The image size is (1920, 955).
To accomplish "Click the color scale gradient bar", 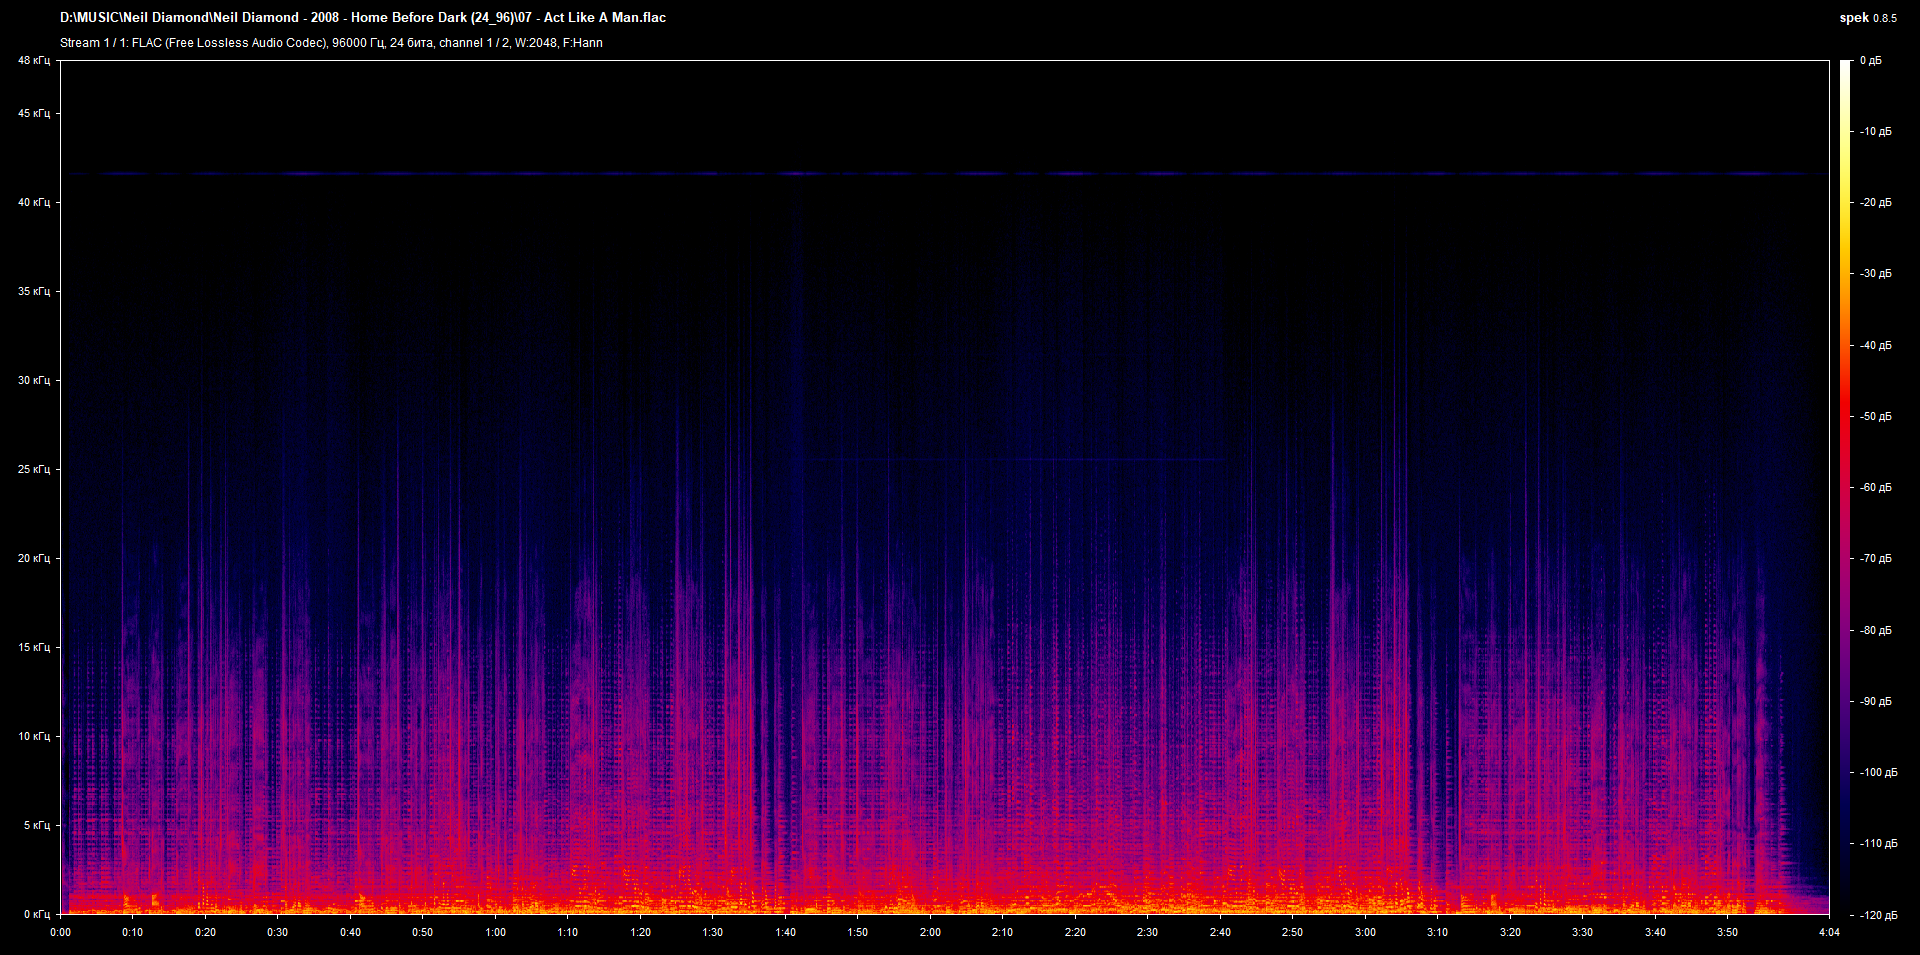I will tap(1845, 487).
